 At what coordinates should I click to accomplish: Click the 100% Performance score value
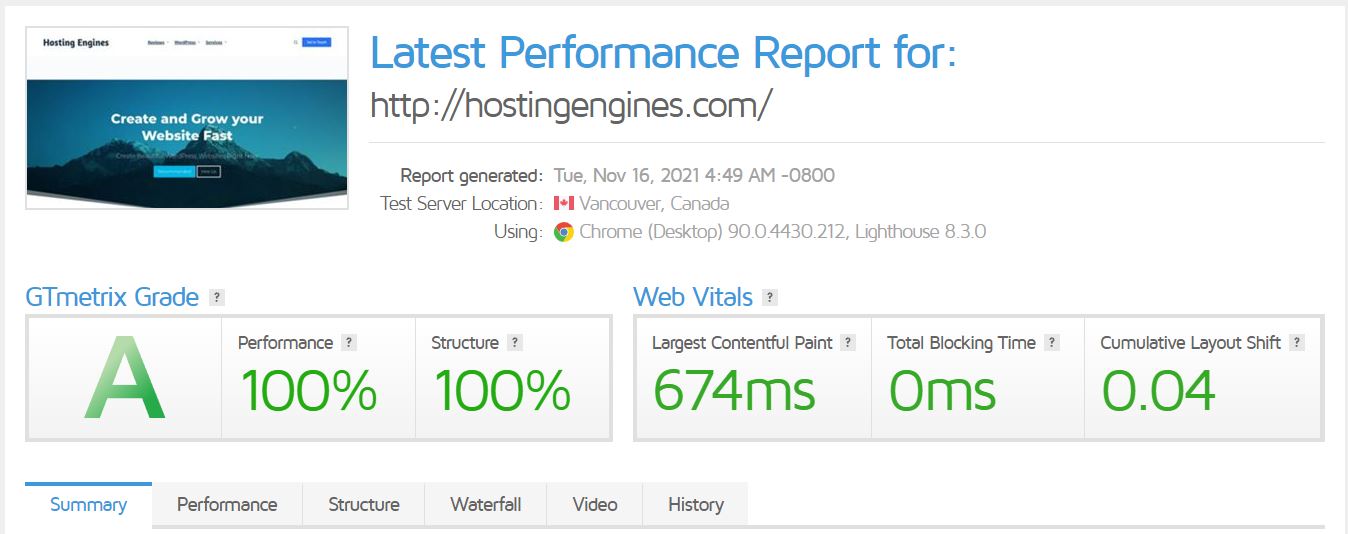(308, 390)
